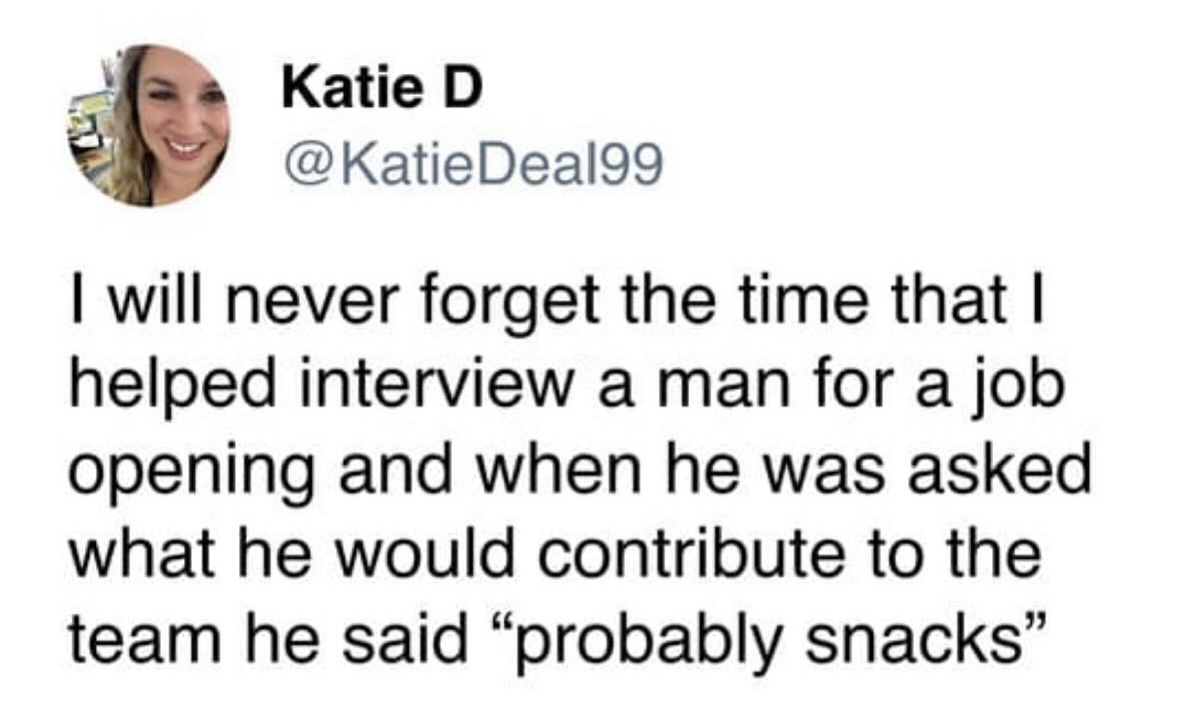Open the Katie D display name
The width and height of the screenshot is (1179, 716).
[382, 91]
